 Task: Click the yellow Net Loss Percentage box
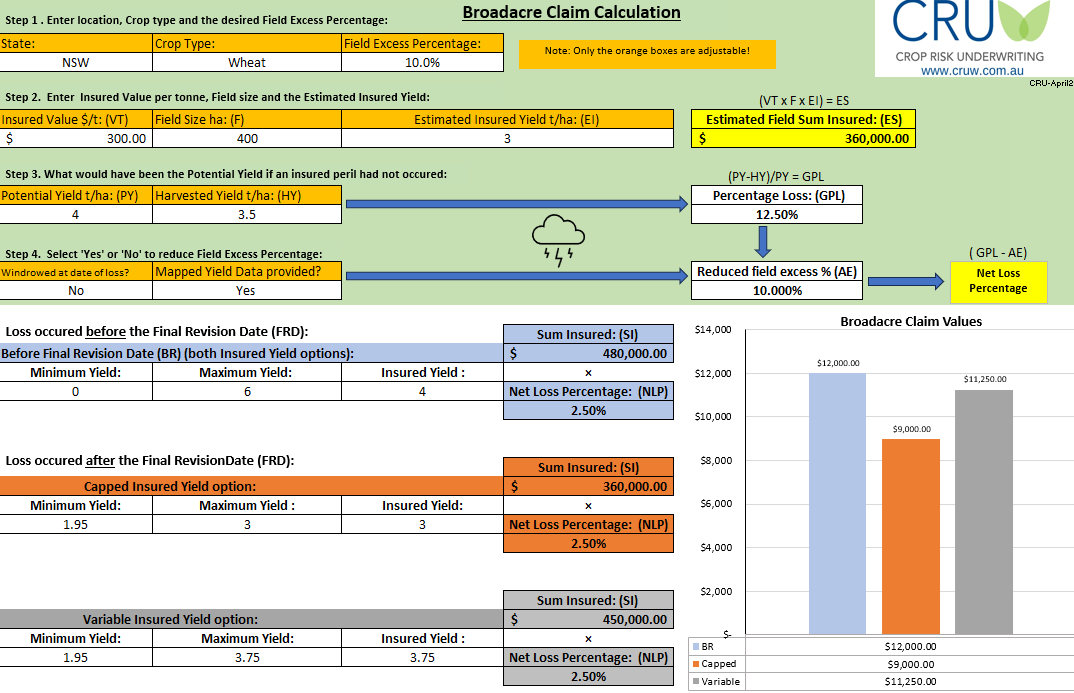tap(999, 281)
